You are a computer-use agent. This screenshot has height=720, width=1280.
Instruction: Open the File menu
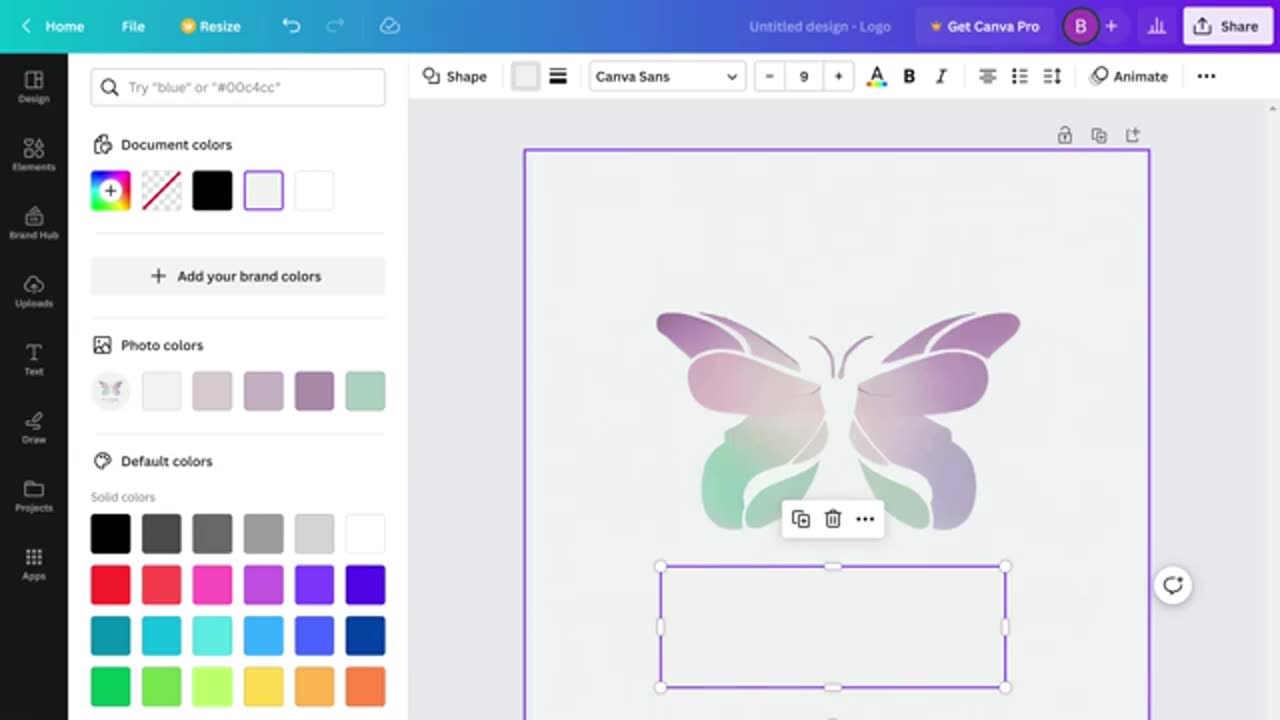tap(133, 26)
